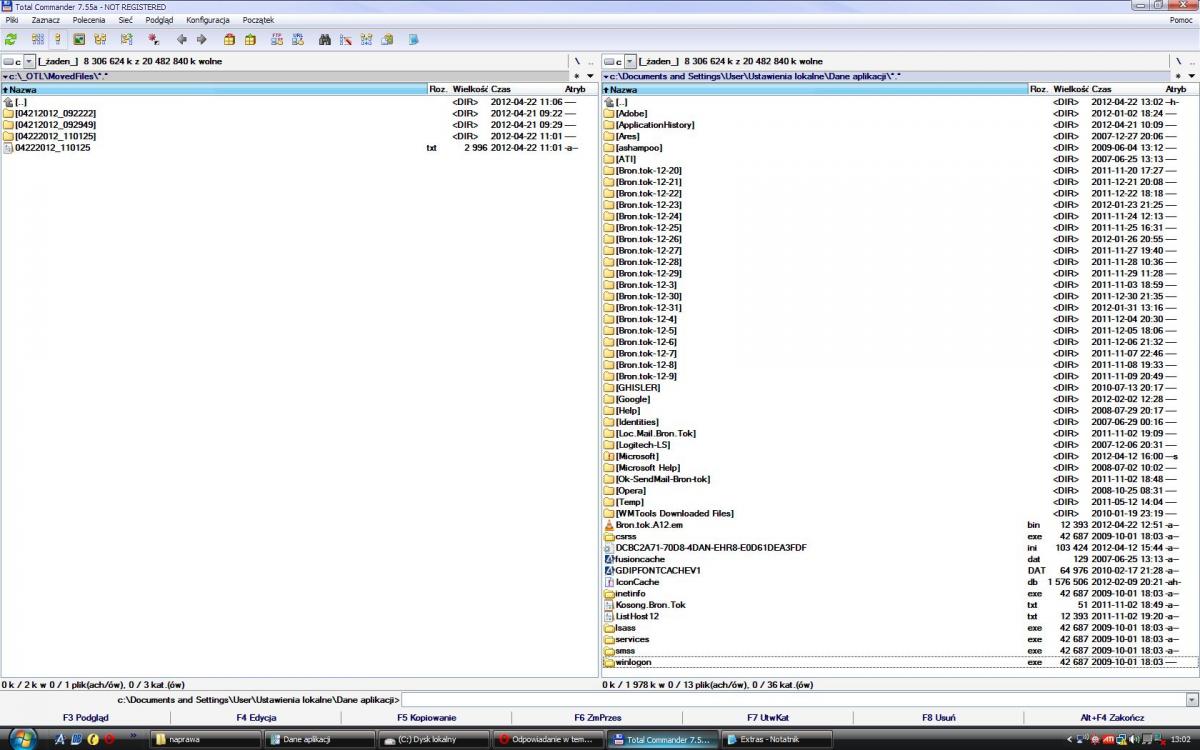Click the F7 UtwKat button
Image resolution: width=1200 pixels, height=750 pixels.
point(768,717)
